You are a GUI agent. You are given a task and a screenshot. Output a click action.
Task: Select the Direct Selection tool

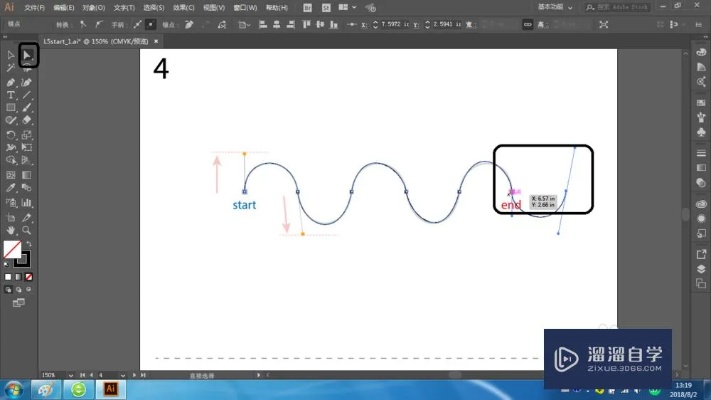pyautogui.click(x=27, y=55)
